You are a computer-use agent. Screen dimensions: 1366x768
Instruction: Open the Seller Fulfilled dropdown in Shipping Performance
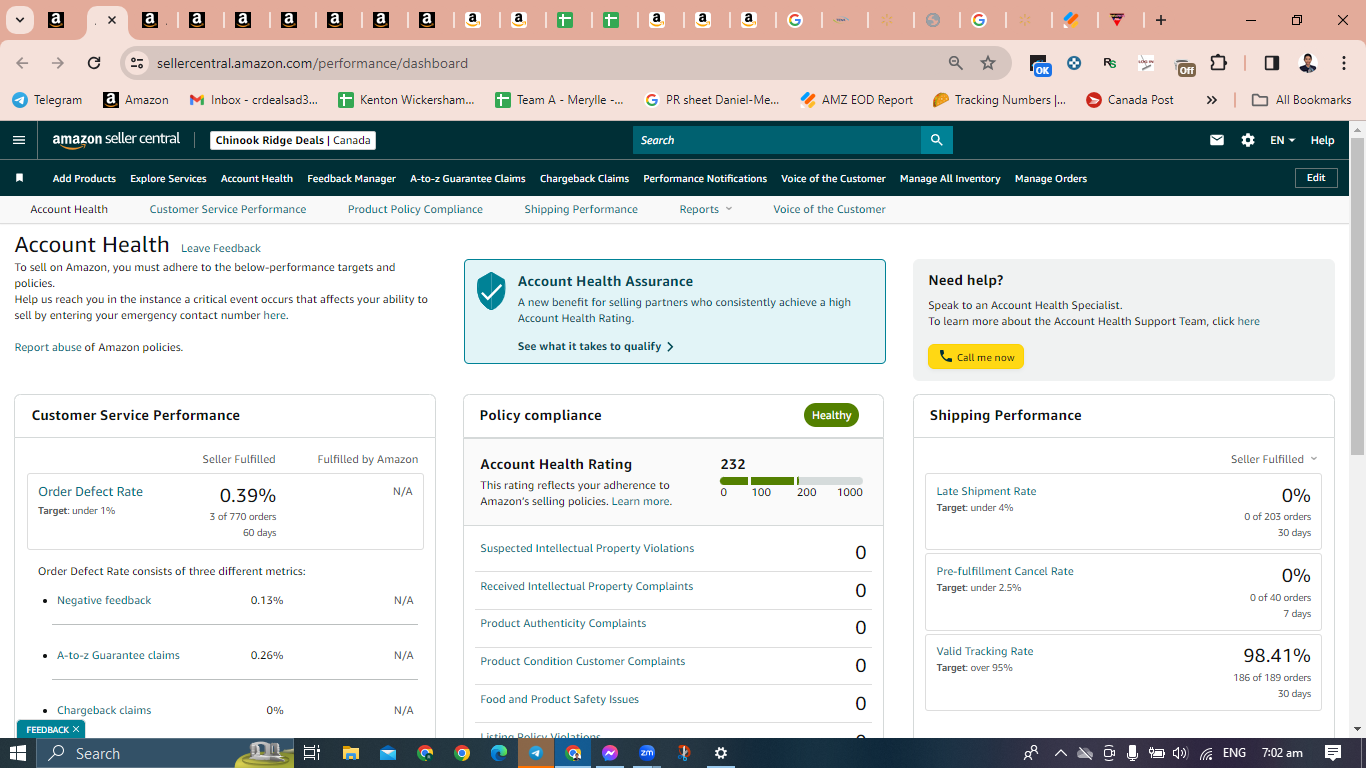[x=1274, y=459]
